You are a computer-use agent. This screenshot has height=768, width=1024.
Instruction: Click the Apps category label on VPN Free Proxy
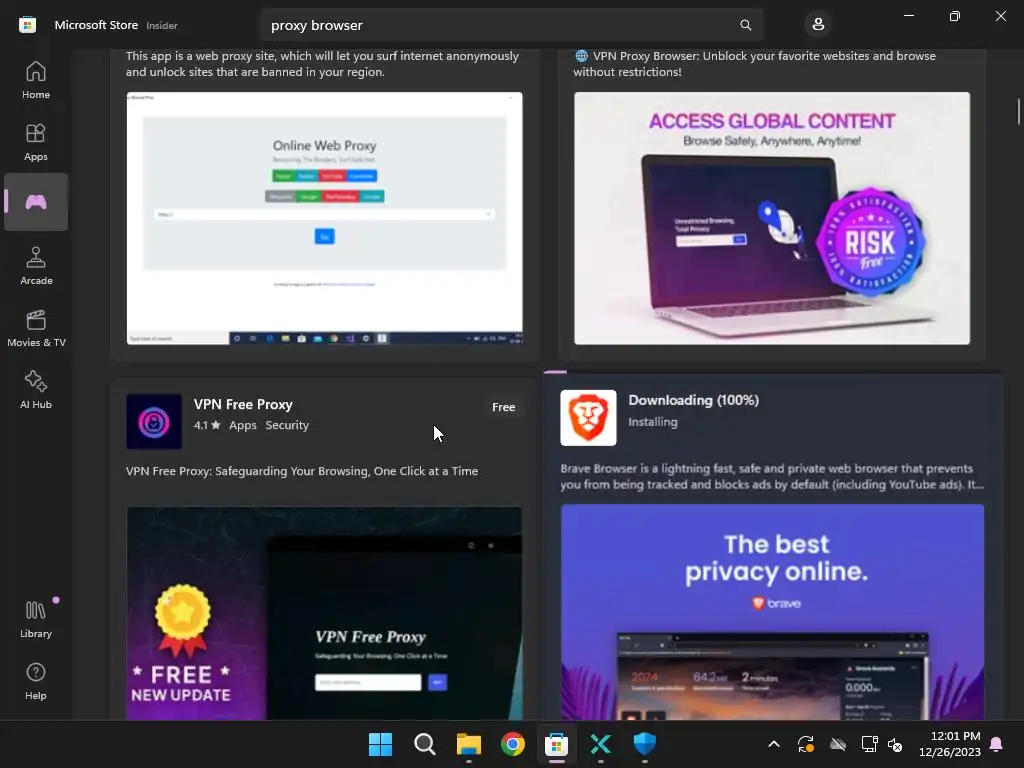tap(242, 425)
